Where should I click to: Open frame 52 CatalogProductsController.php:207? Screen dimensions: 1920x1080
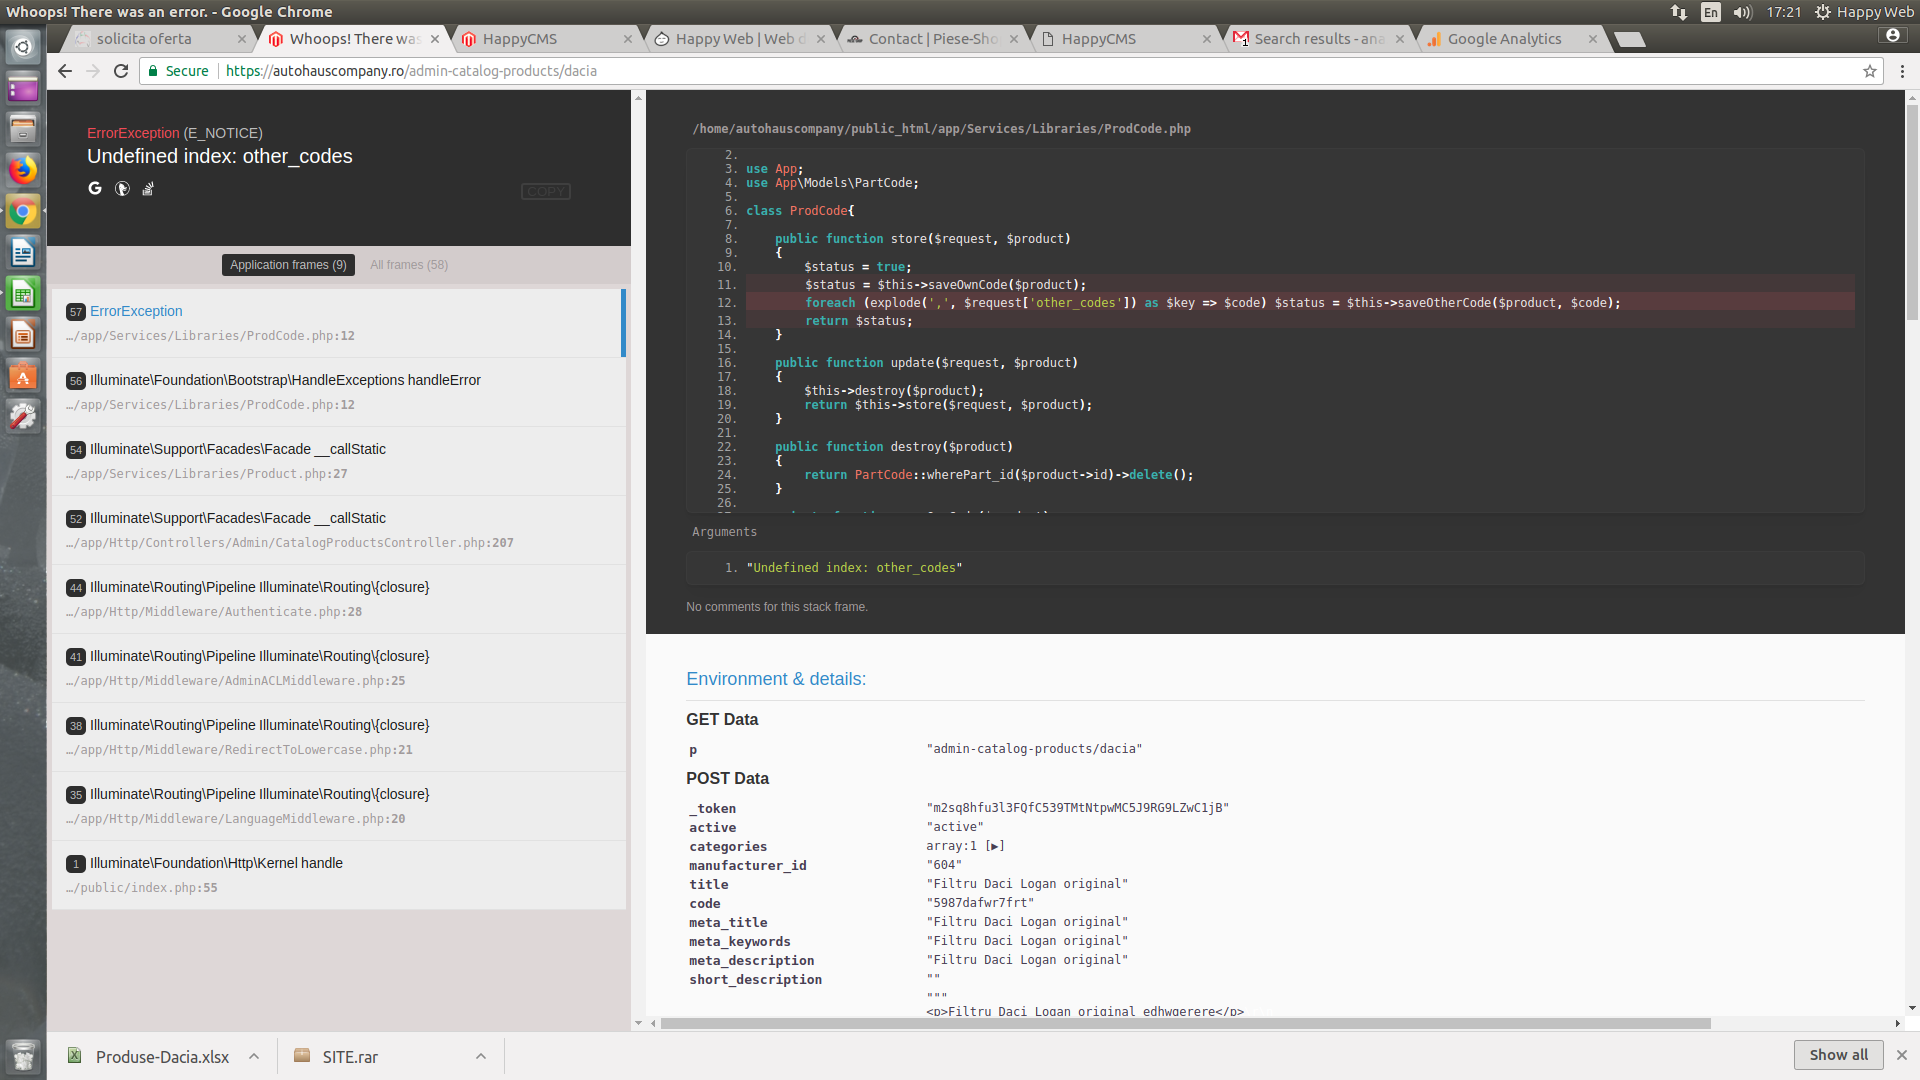(338, 530)
